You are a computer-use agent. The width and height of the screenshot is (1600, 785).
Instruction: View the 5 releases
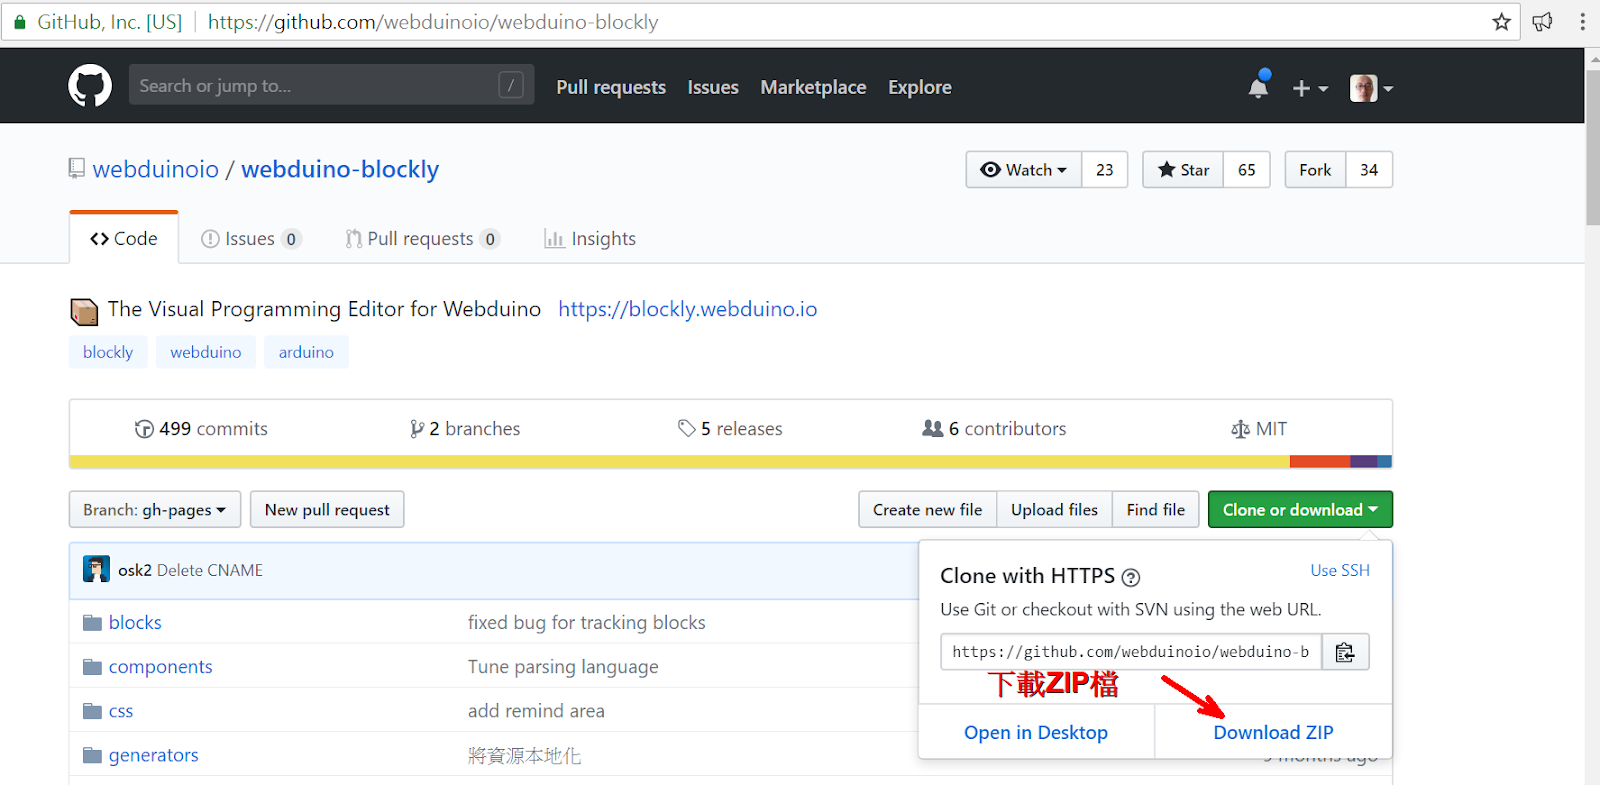pyautogui.click(x=730, y=429)
